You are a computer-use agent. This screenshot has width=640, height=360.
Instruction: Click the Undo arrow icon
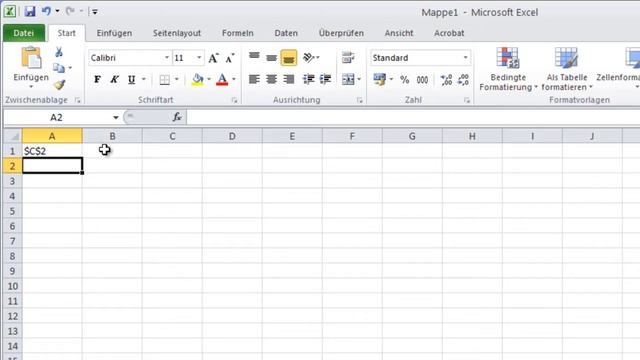coord(46,11)
